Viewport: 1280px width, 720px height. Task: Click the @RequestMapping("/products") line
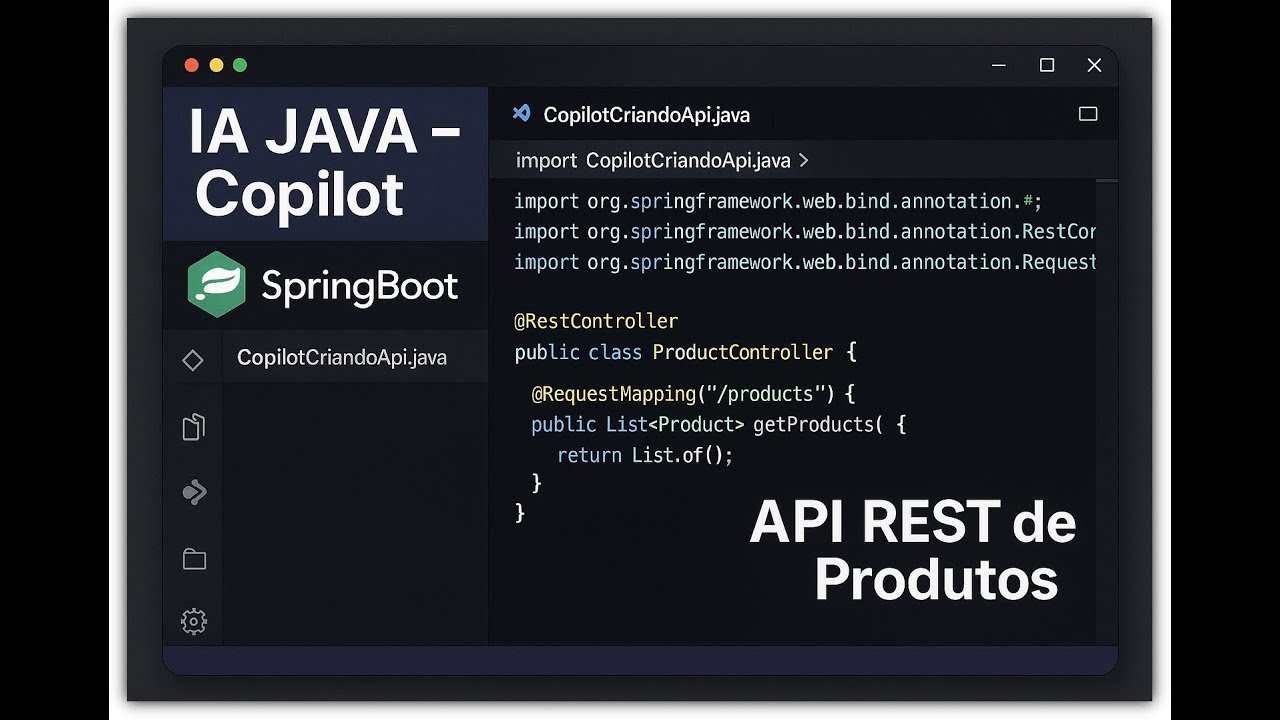693,394
